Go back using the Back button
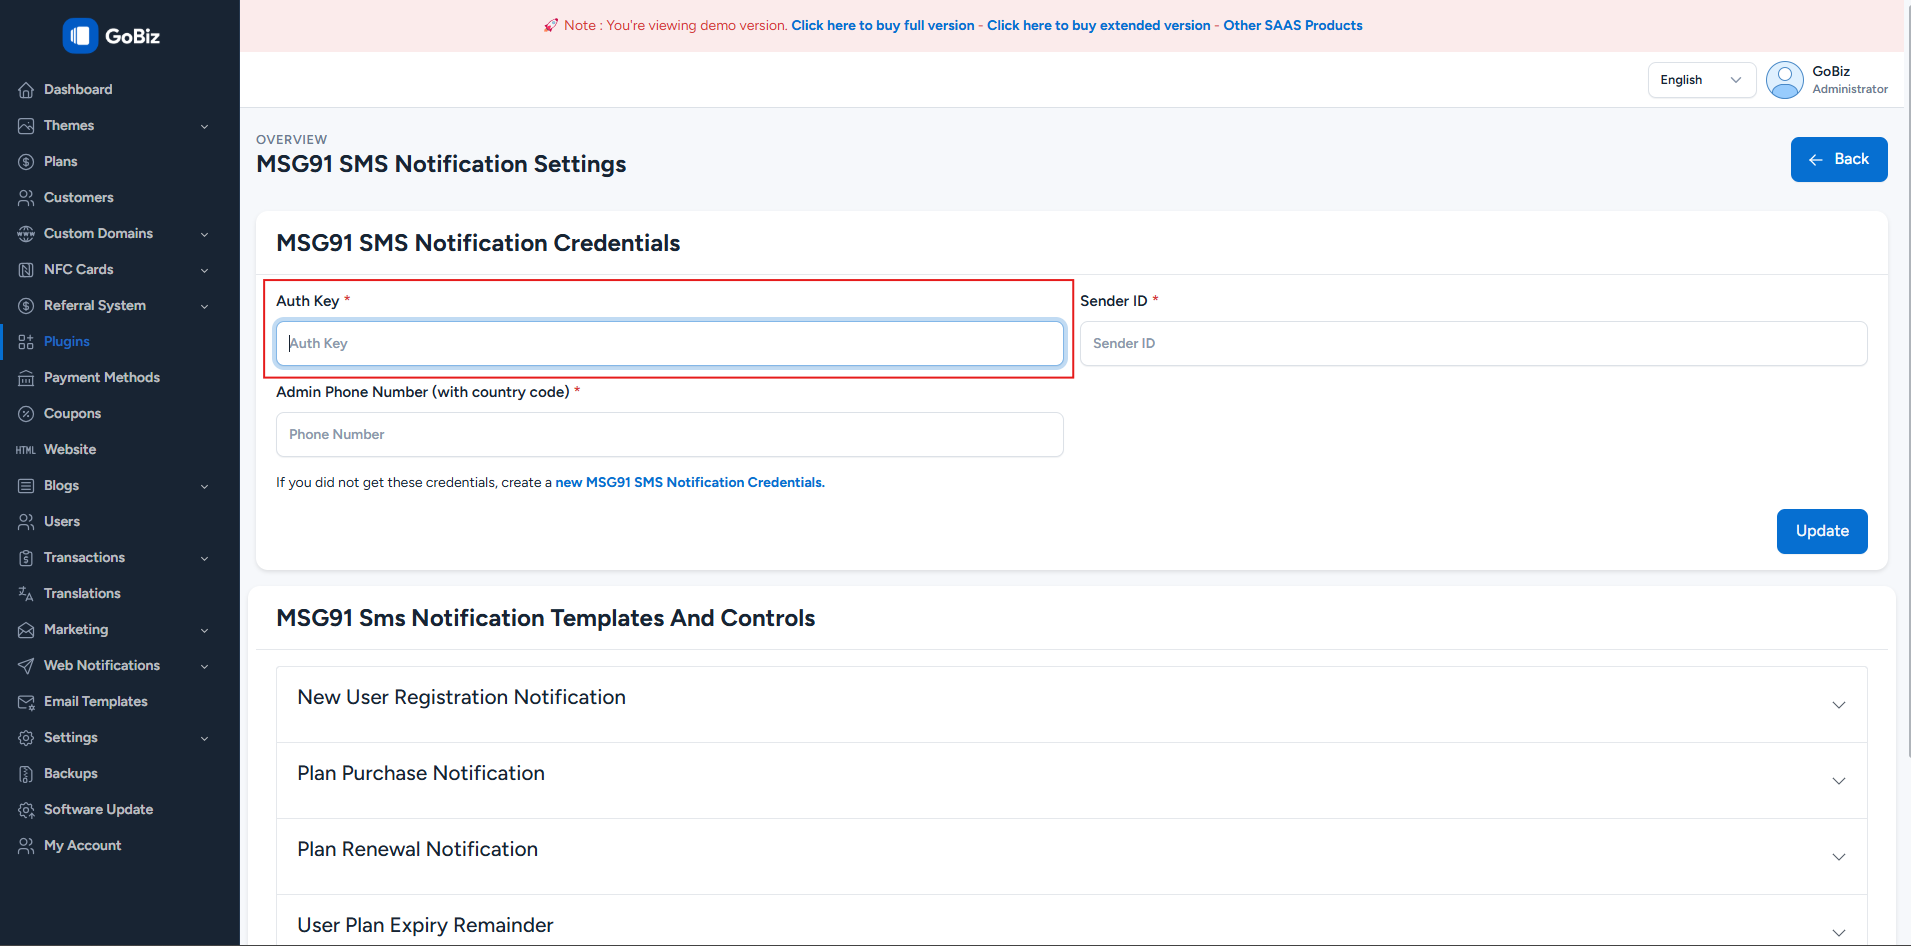This screenshot has width=1911, height=946. click(x=1838, y=160)
